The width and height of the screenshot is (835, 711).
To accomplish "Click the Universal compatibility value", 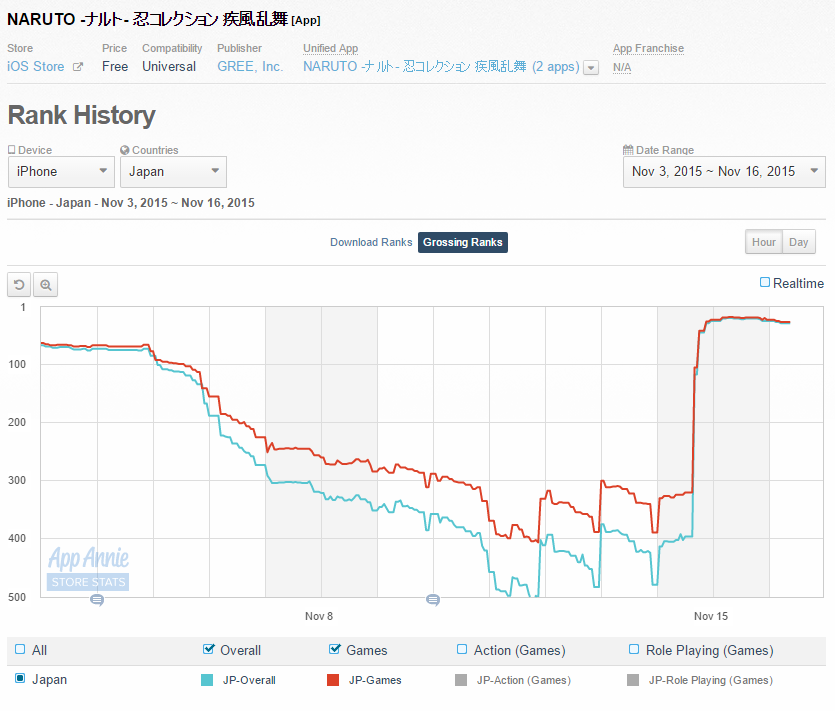I will pos(169,67).
